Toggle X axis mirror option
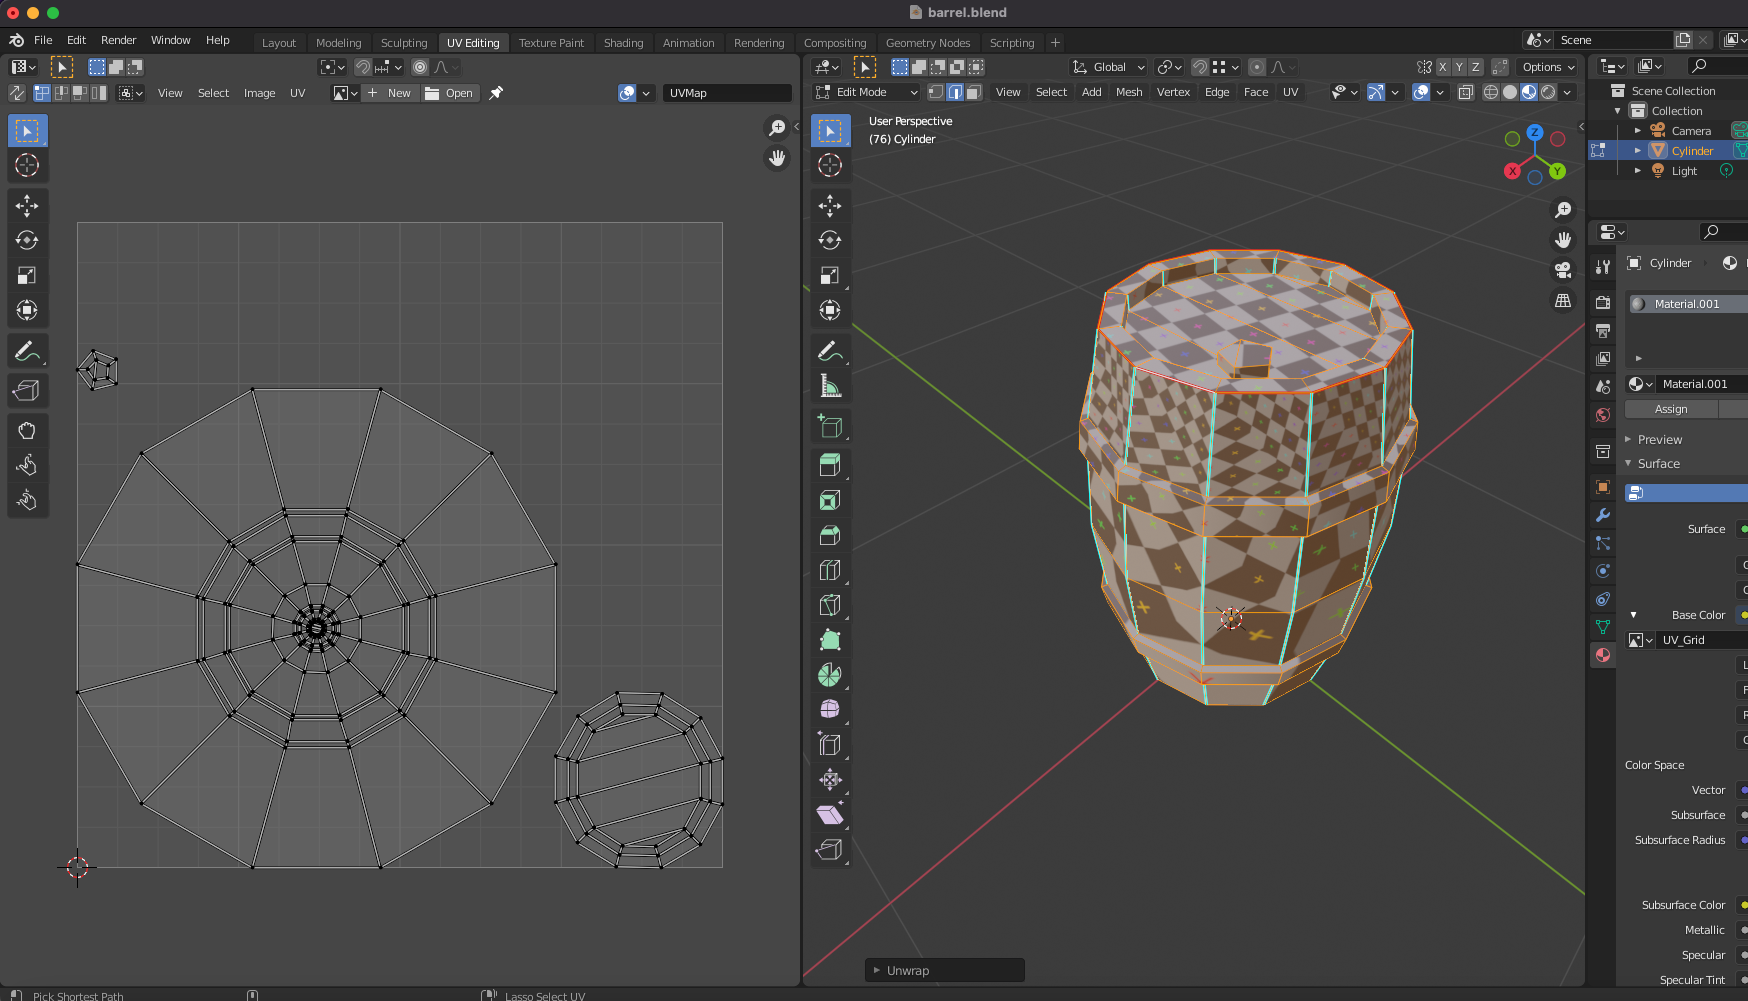The image size is (1748, 1001). [x=1442, y=67]
